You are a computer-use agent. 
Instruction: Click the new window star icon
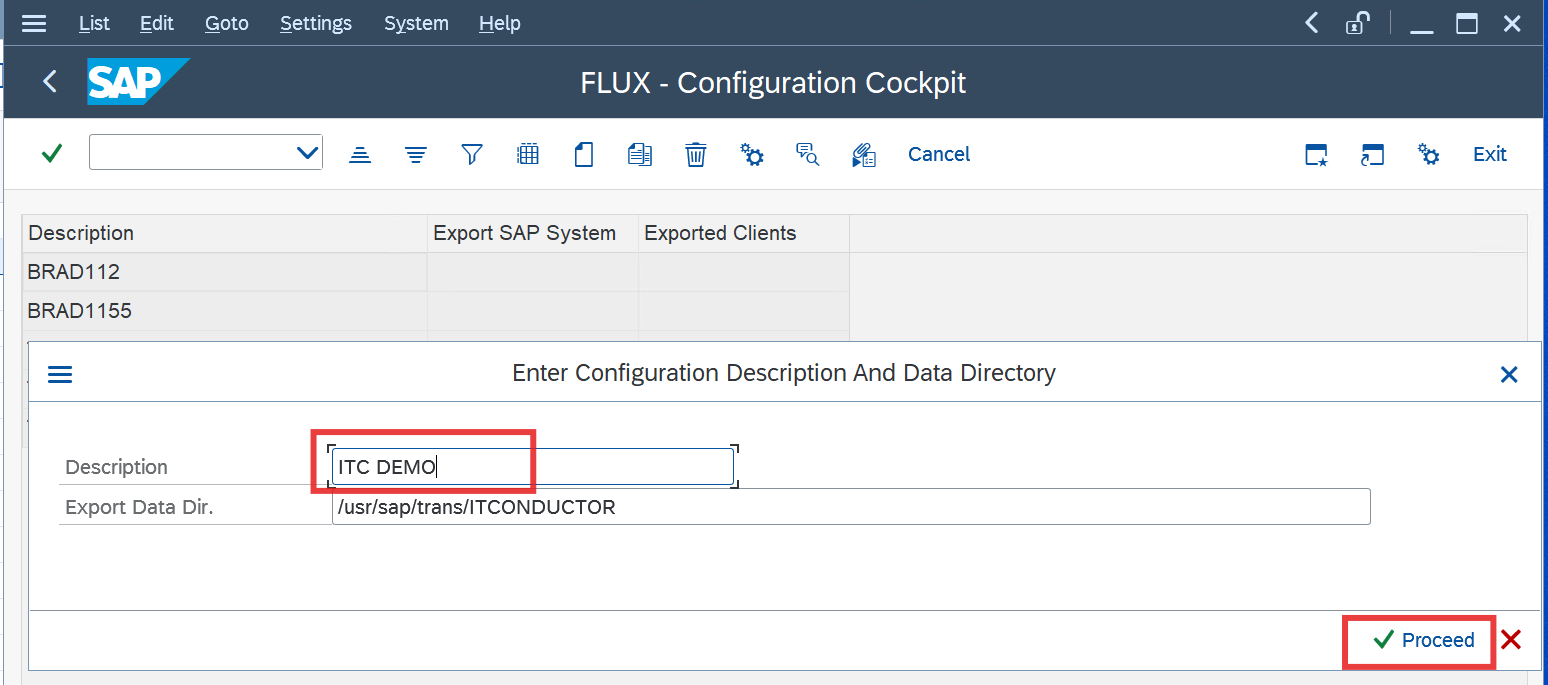point(1317,155)
